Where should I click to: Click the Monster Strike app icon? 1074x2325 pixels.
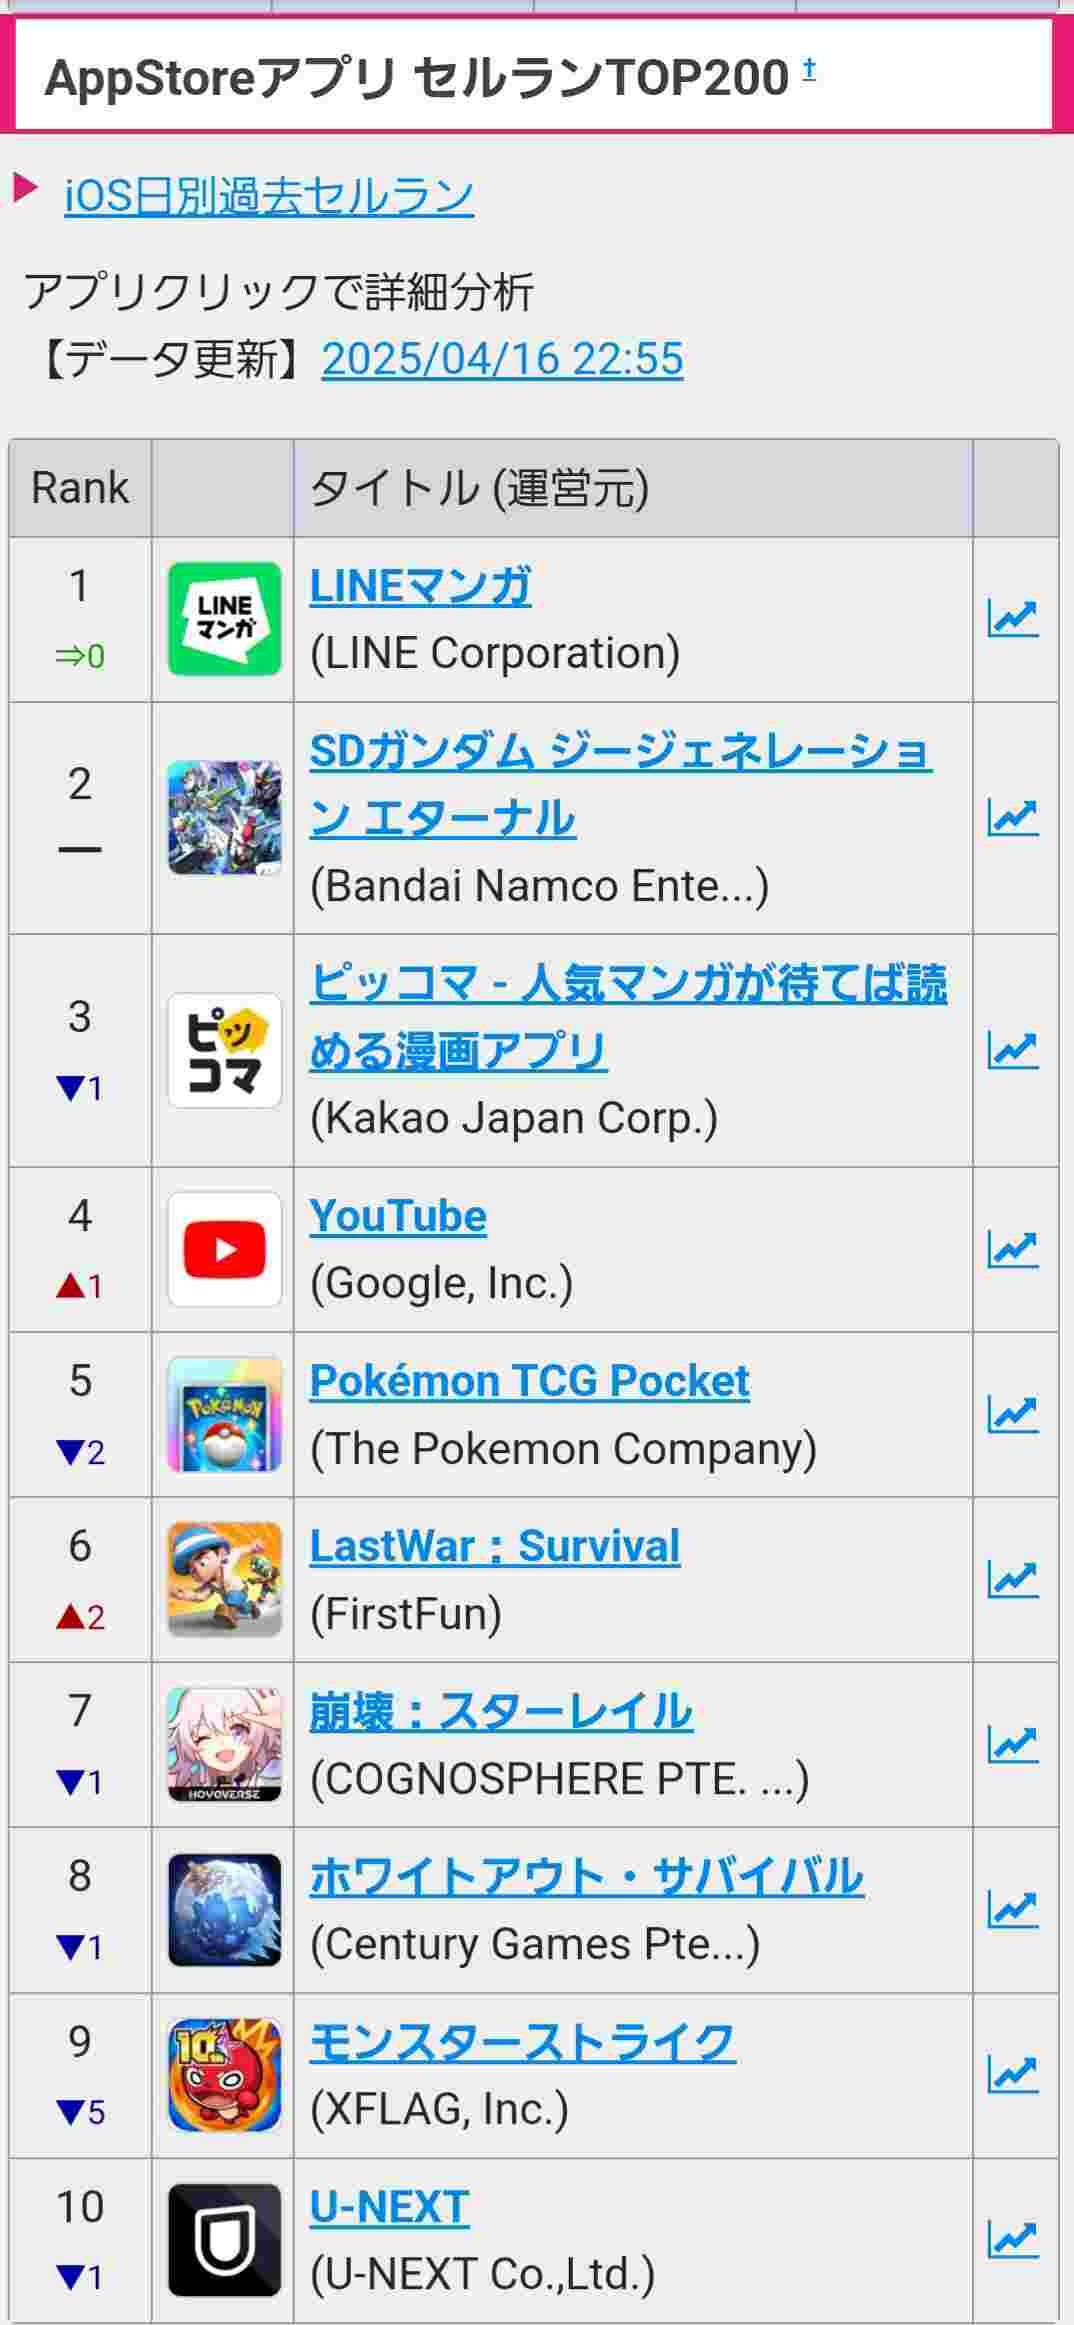pos(224,2075)
